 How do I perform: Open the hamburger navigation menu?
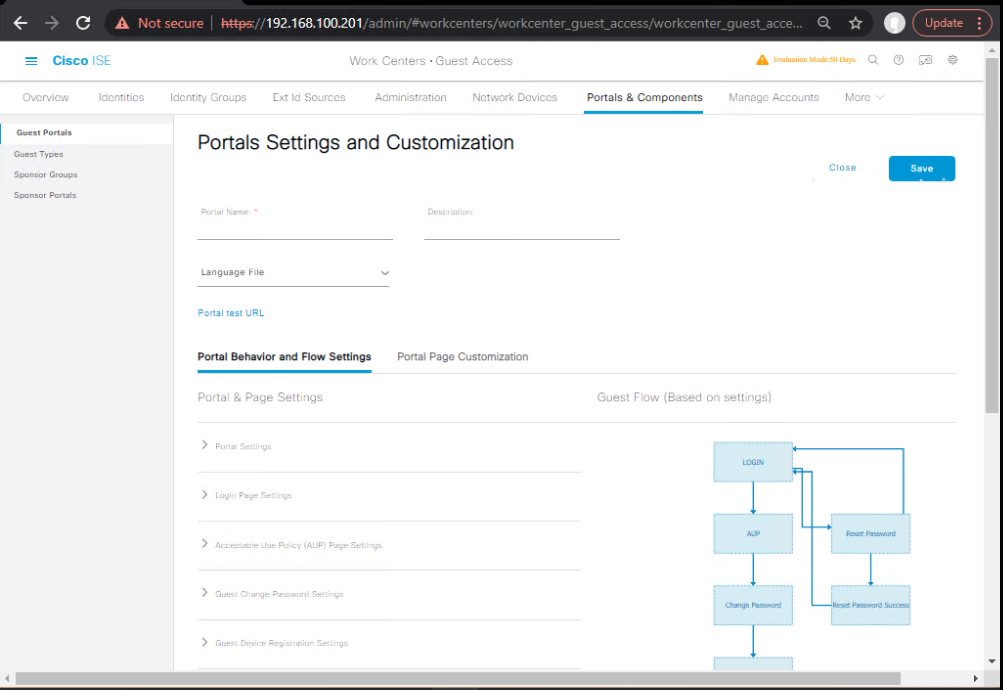pyautogui.click(x=31, y=61)
